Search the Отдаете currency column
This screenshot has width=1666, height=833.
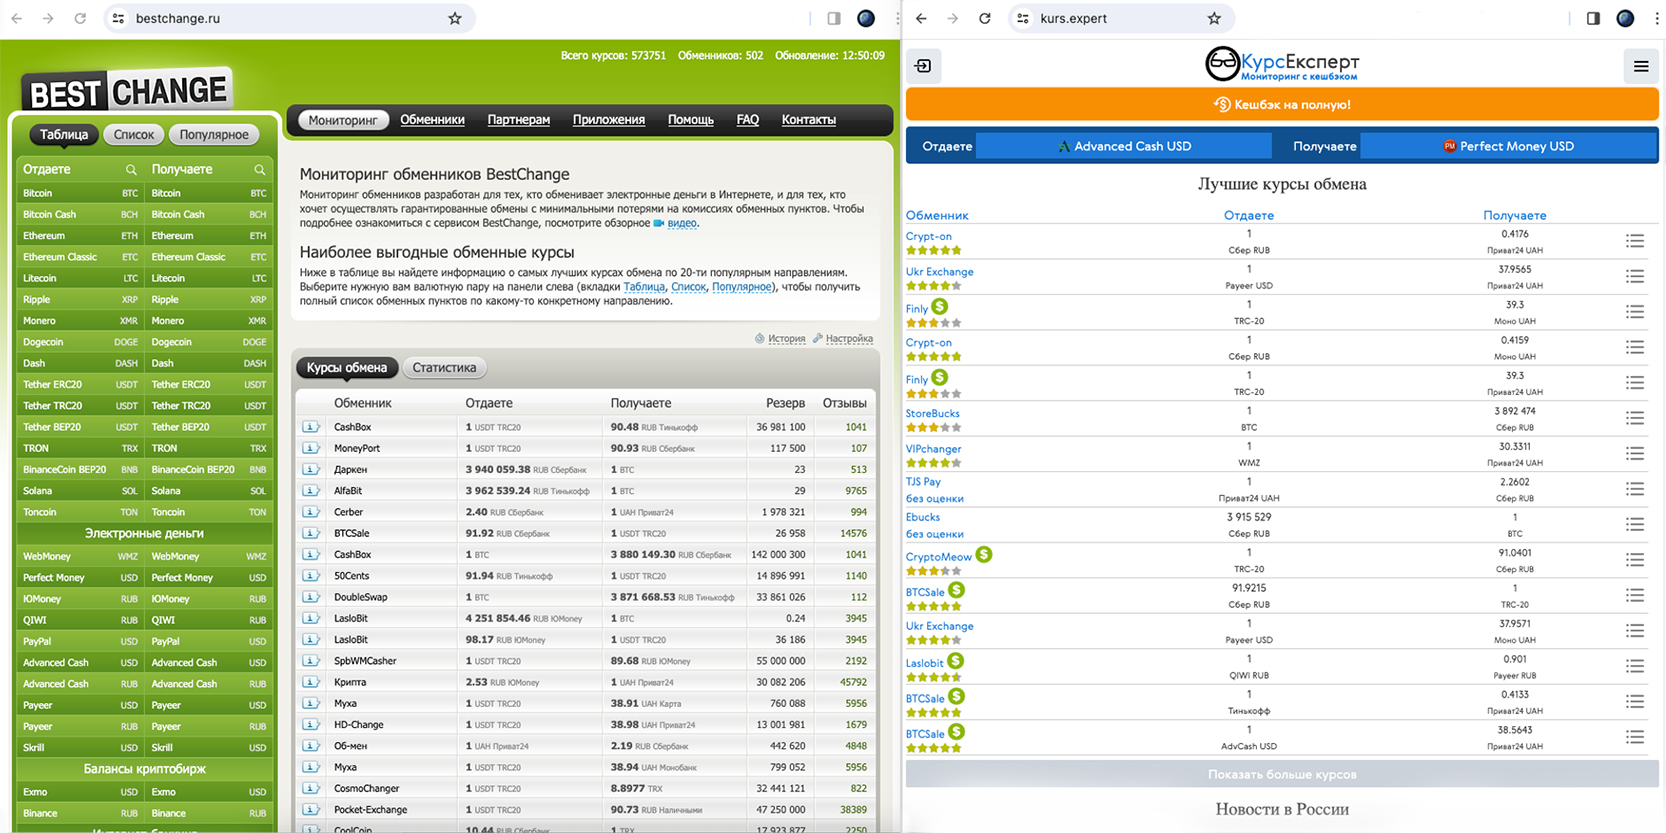131,170
